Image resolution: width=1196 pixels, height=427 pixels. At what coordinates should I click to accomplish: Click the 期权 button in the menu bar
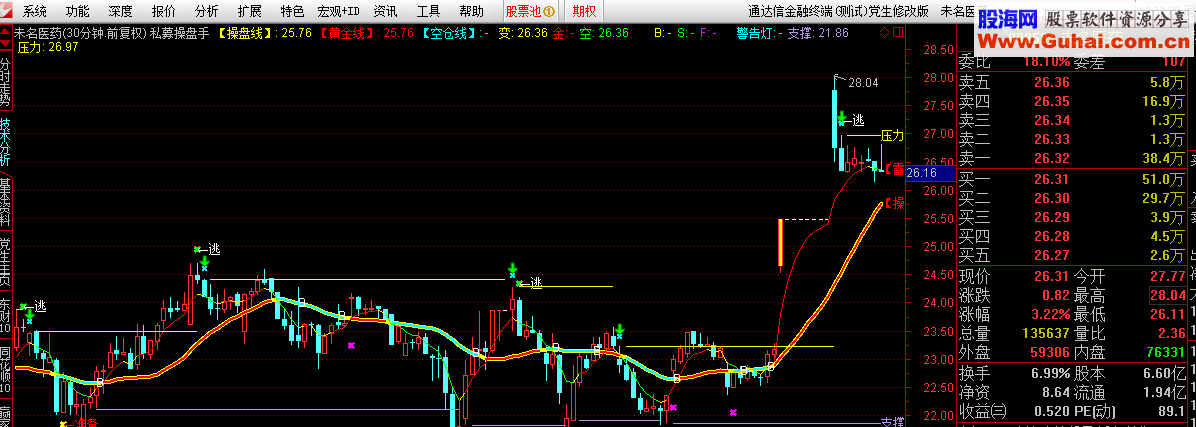click(x=584, y=11)
